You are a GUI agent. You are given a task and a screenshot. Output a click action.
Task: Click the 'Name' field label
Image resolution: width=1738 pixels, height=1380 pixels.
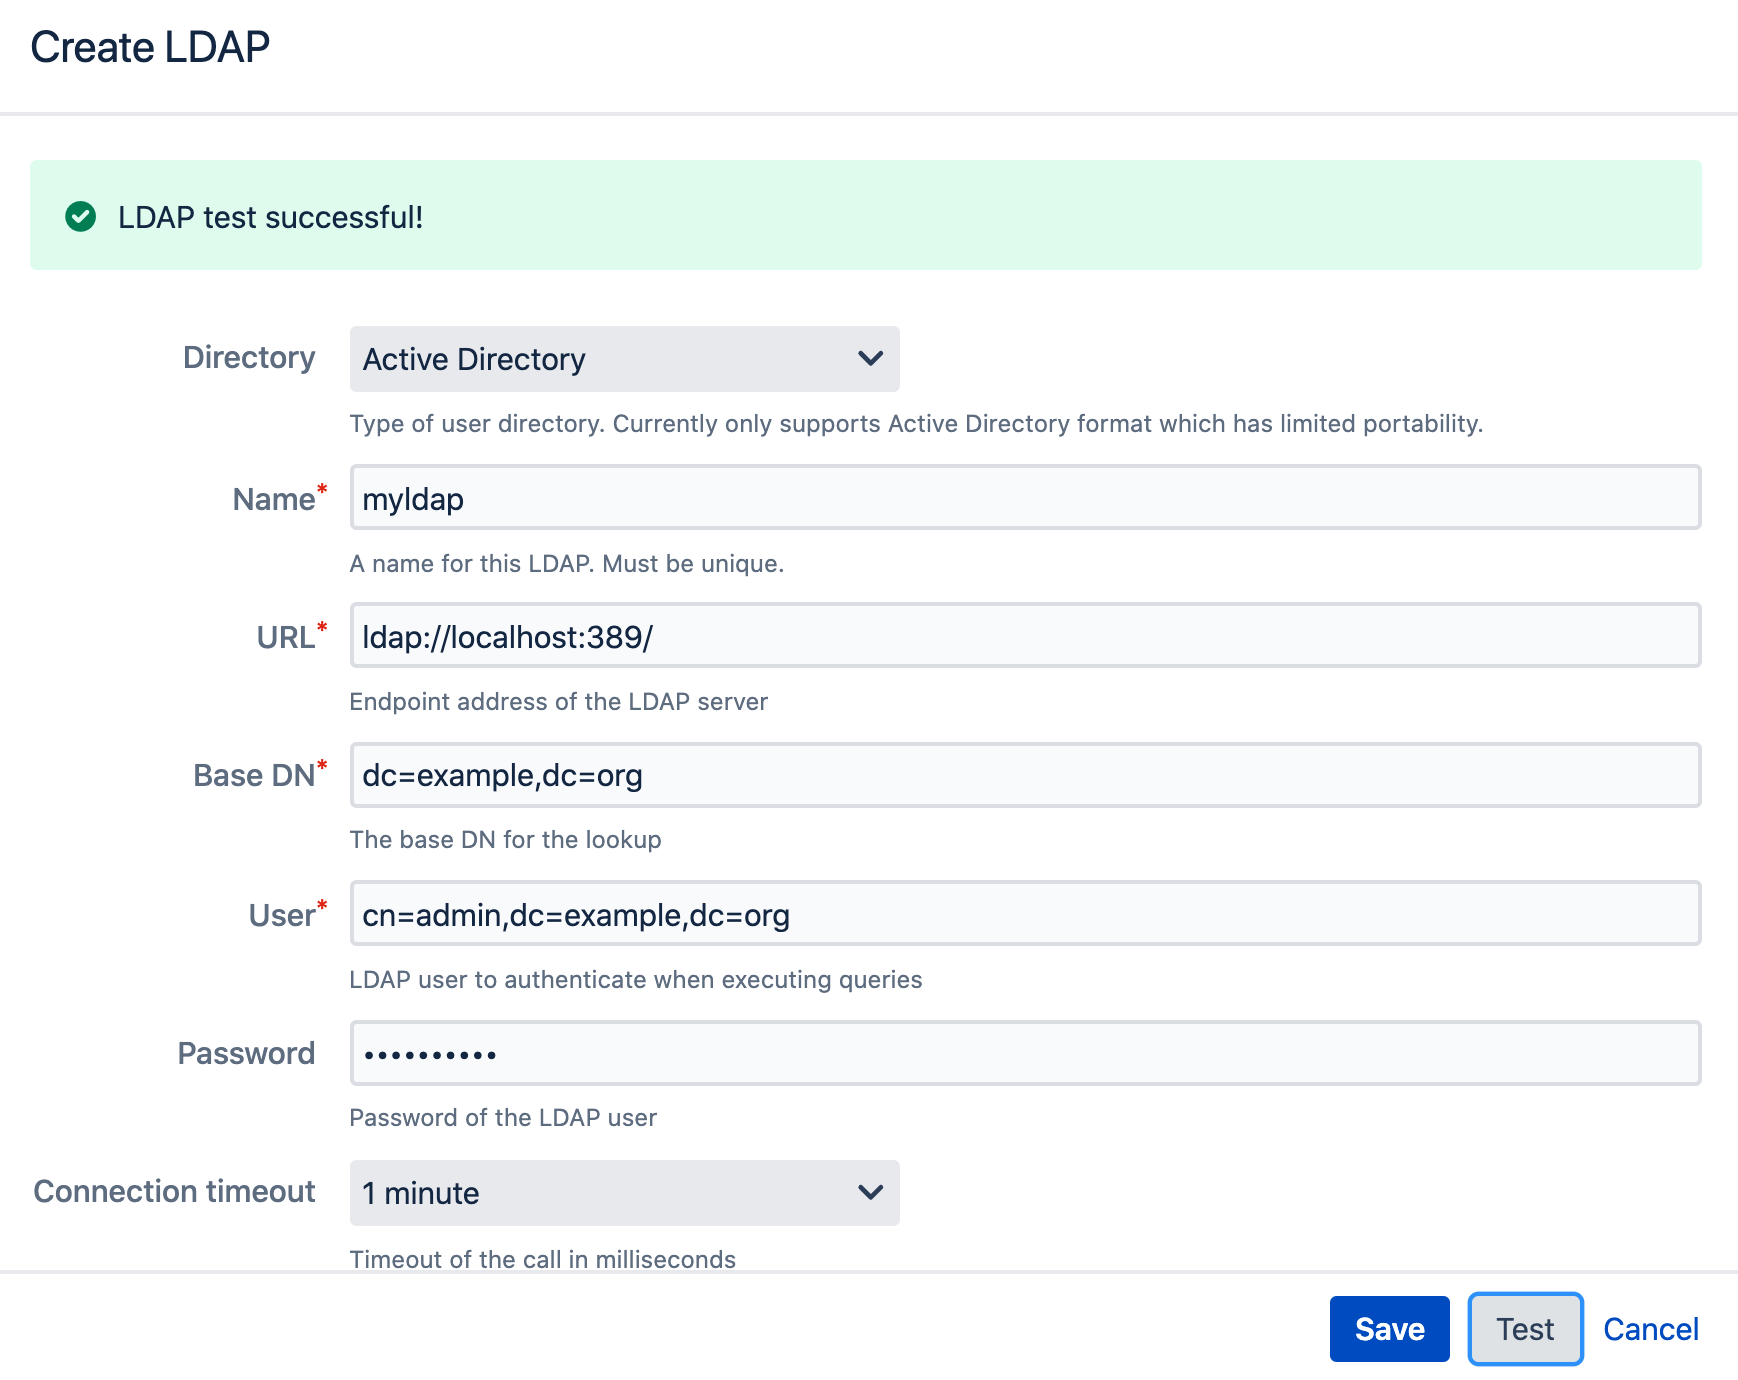pos(274,499)
